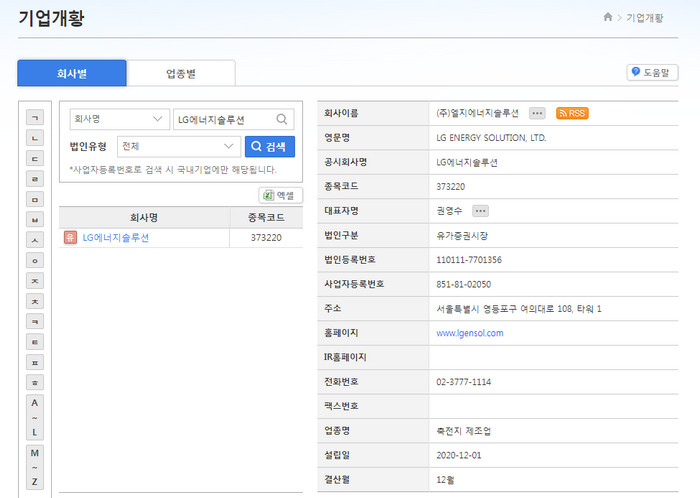Viewport: 700px width, 498px height.
Task: Export results with the 엑셀 button
Action: point(280,195)
